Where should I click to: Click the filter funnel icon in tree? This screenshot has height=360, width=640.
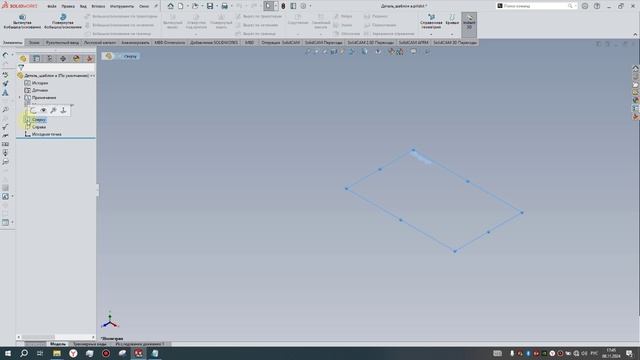(x=21, y=67)
